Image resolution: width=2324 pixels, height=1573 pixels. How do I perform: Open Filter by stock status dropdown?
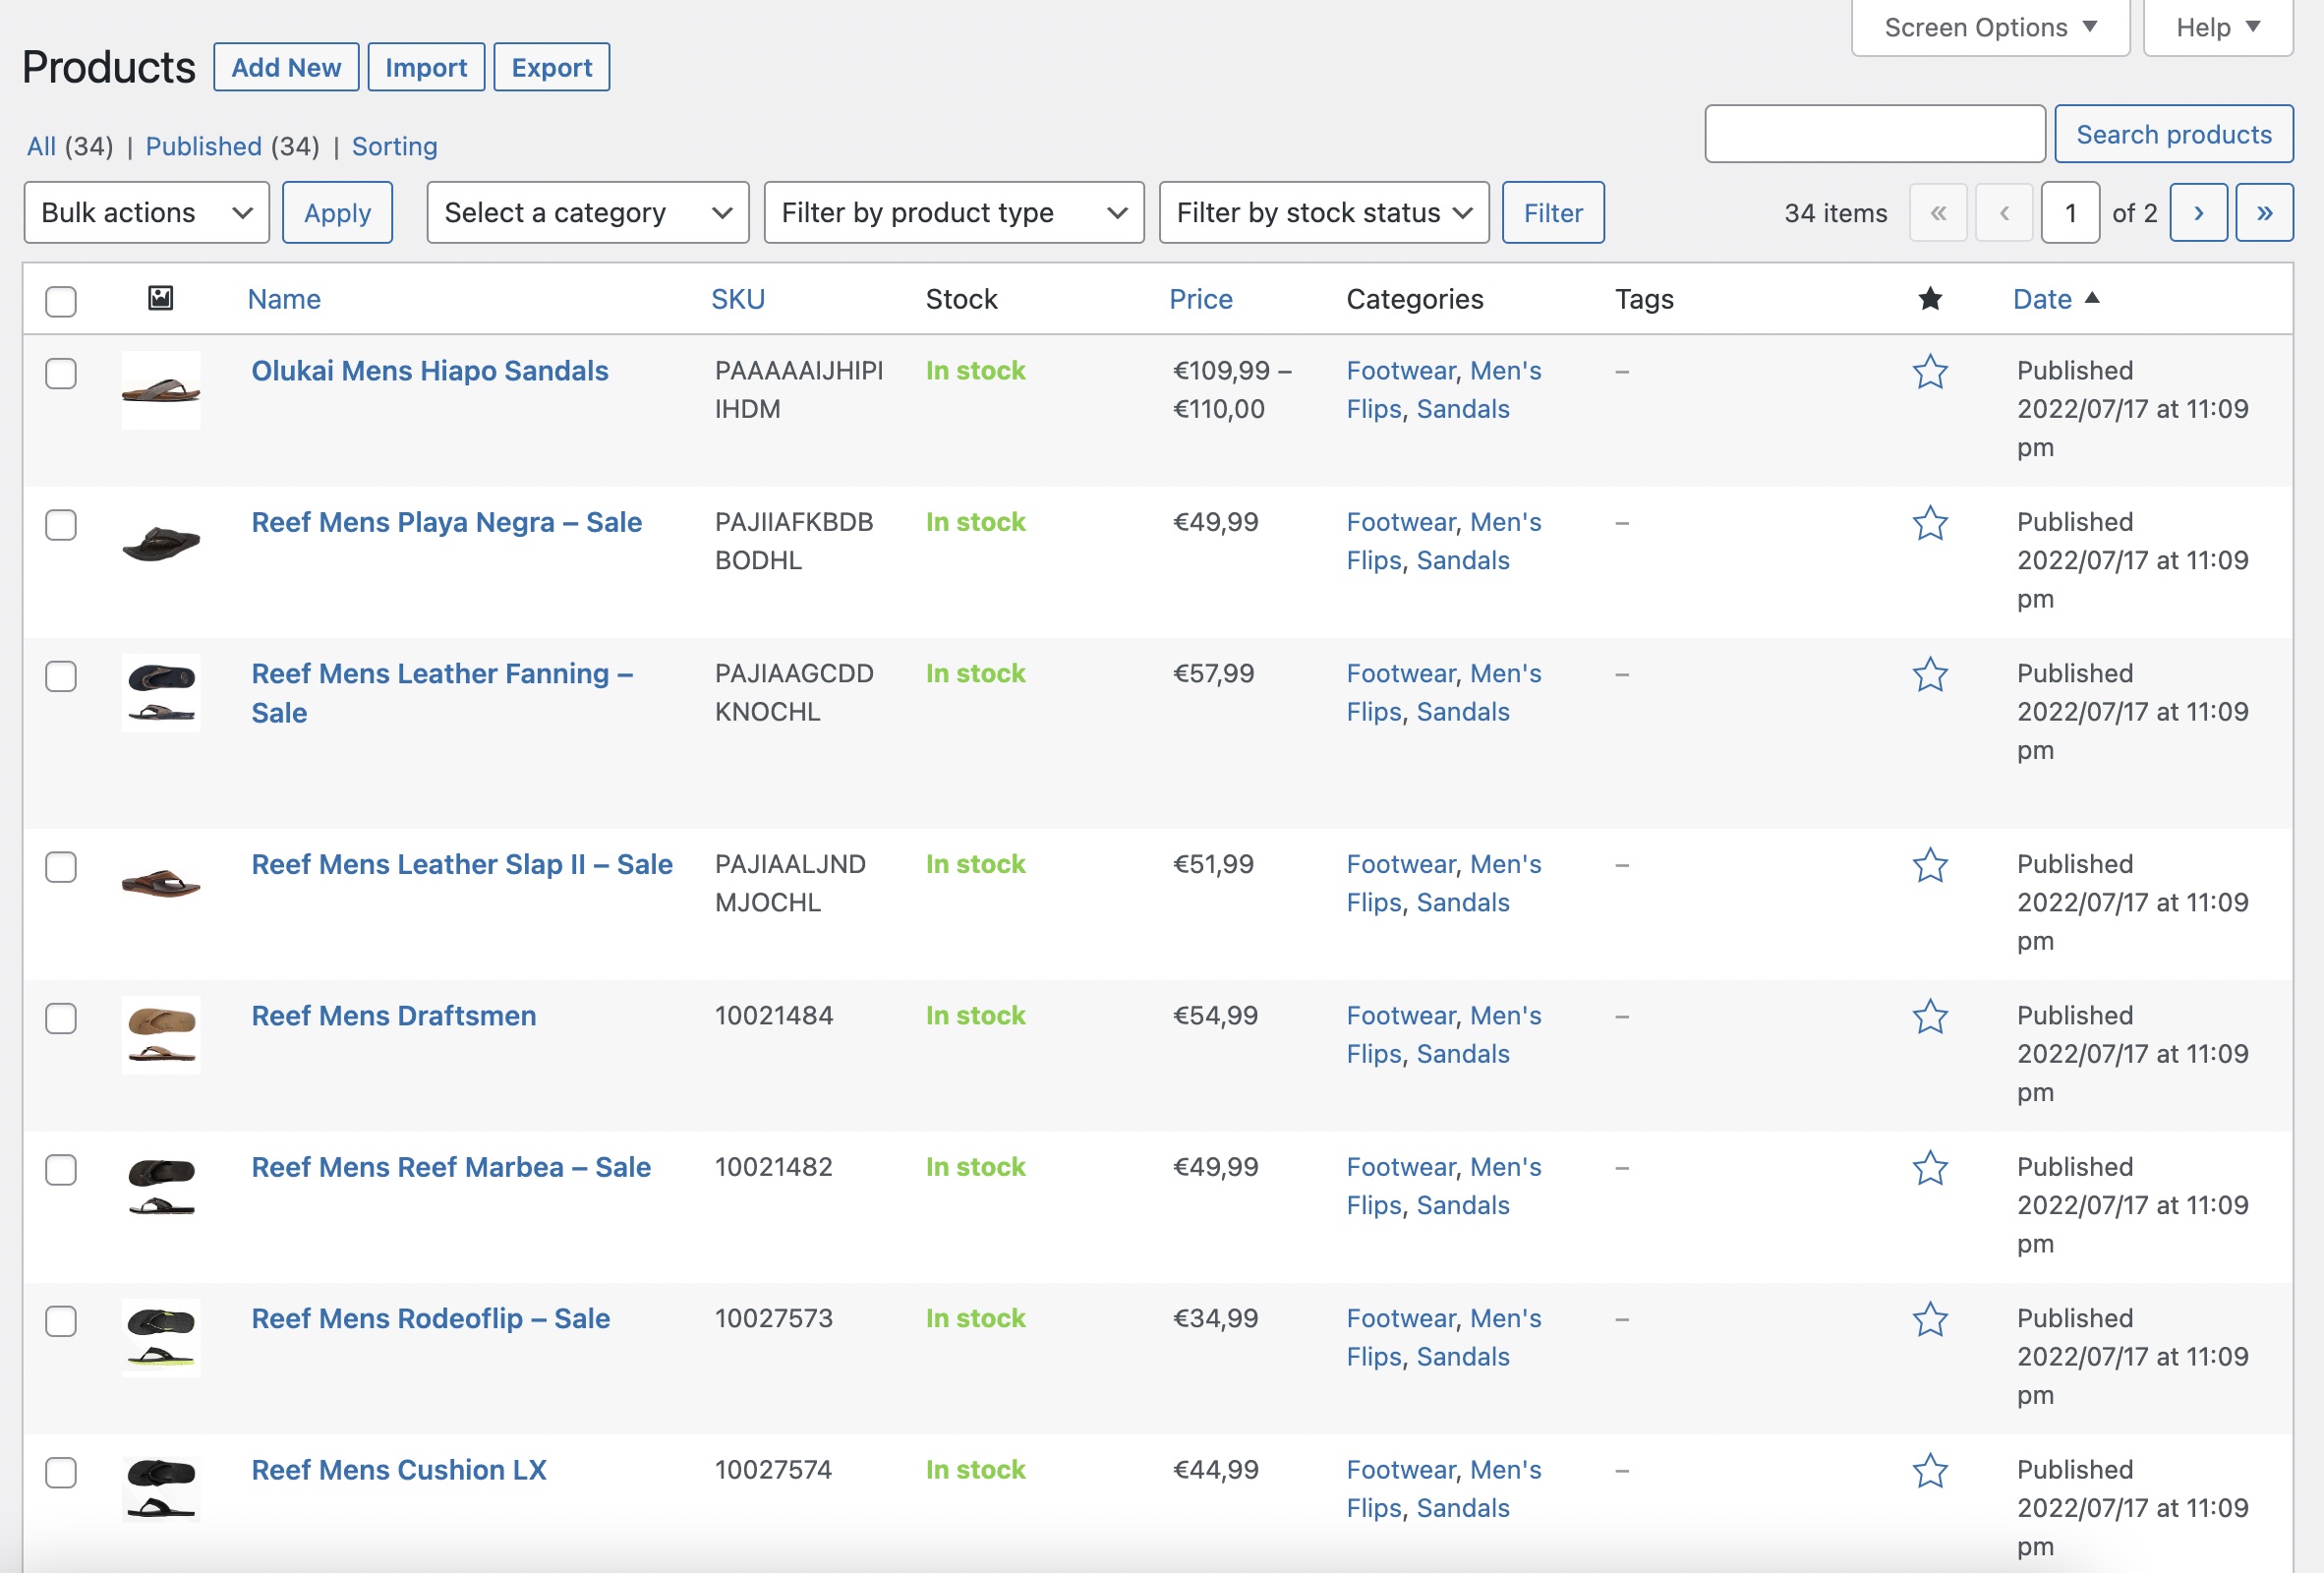[x=1323, y=213]
